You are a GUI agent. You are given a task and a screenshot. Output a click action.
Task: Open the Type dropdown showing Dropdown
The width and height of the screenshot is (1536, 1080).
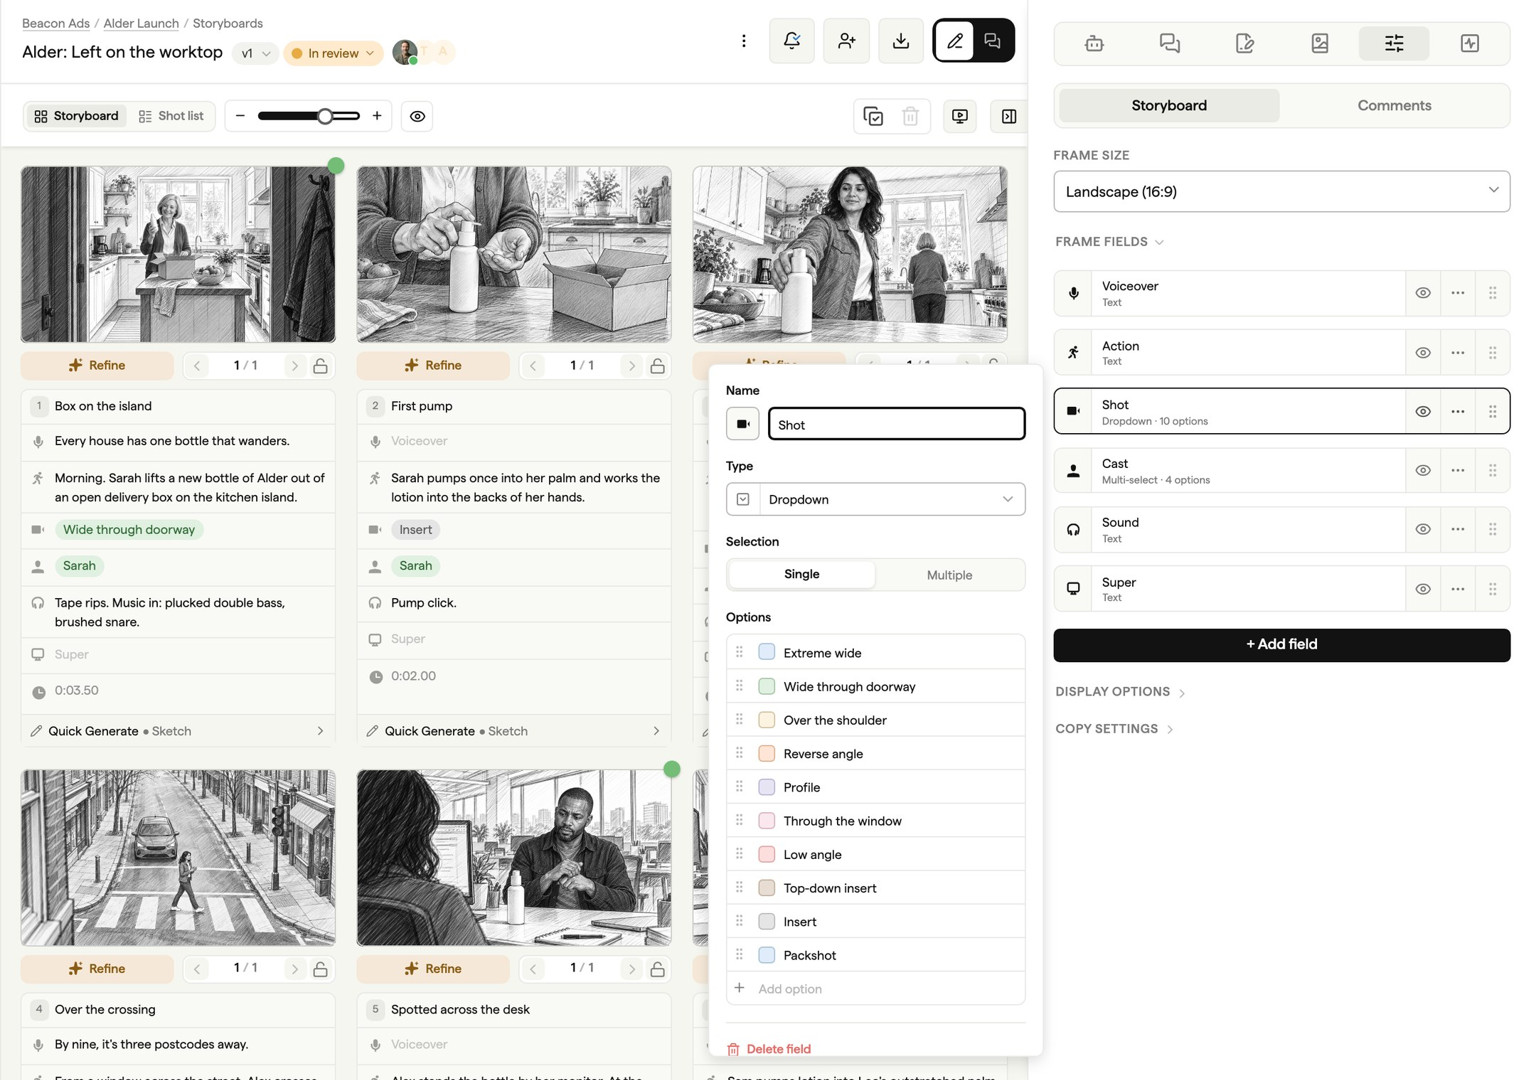876,499
